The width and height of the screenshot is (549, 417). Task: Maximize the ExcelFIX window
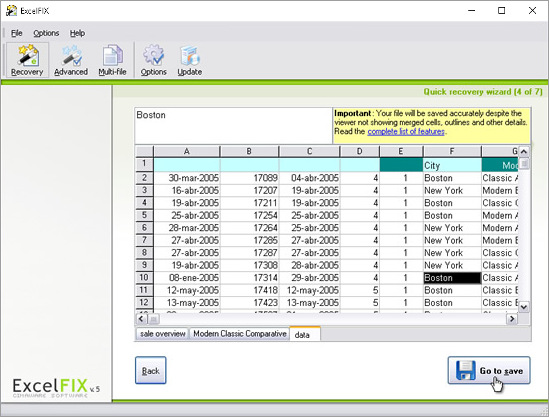click(501, 11)
